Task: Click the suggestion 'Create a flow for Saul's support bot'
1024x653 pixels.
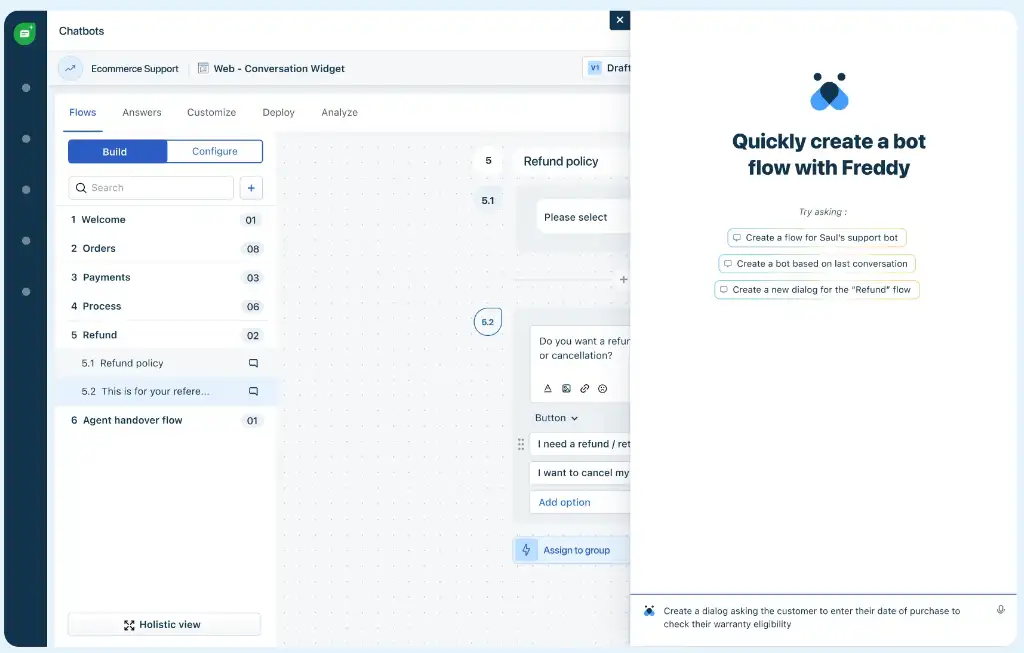Action: [817, 237]
